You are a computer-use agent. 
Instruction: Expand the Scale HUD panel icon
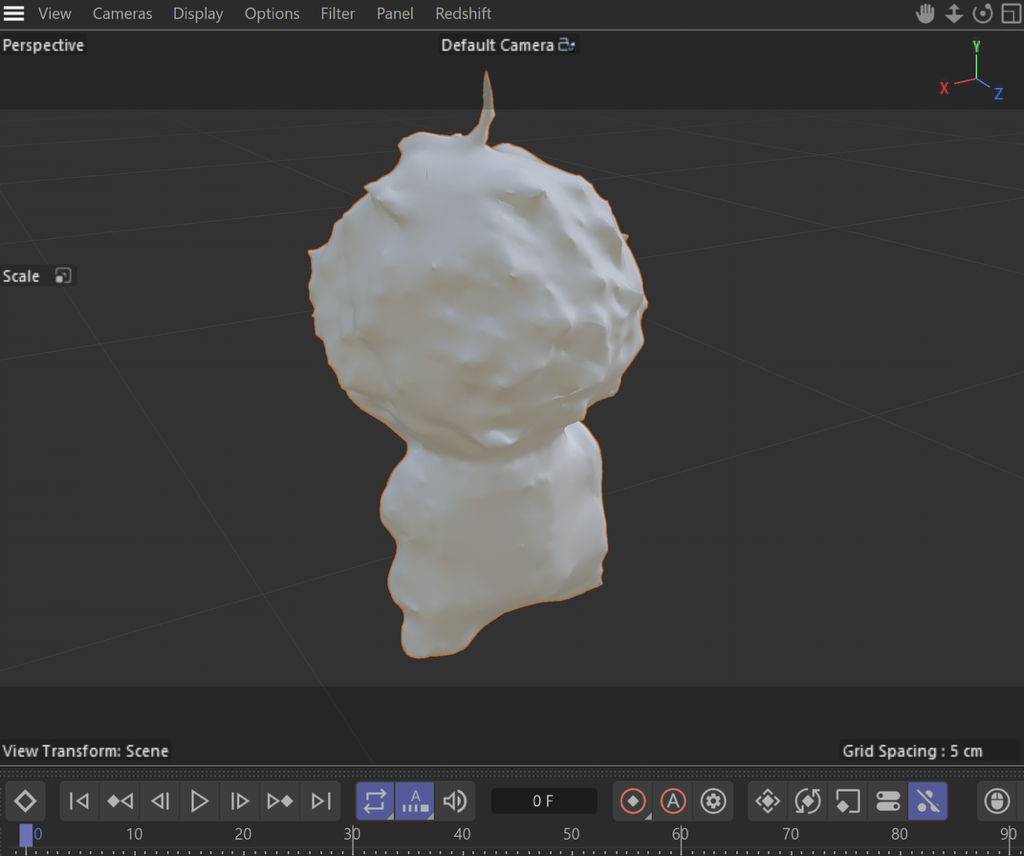tap(63, 276)
